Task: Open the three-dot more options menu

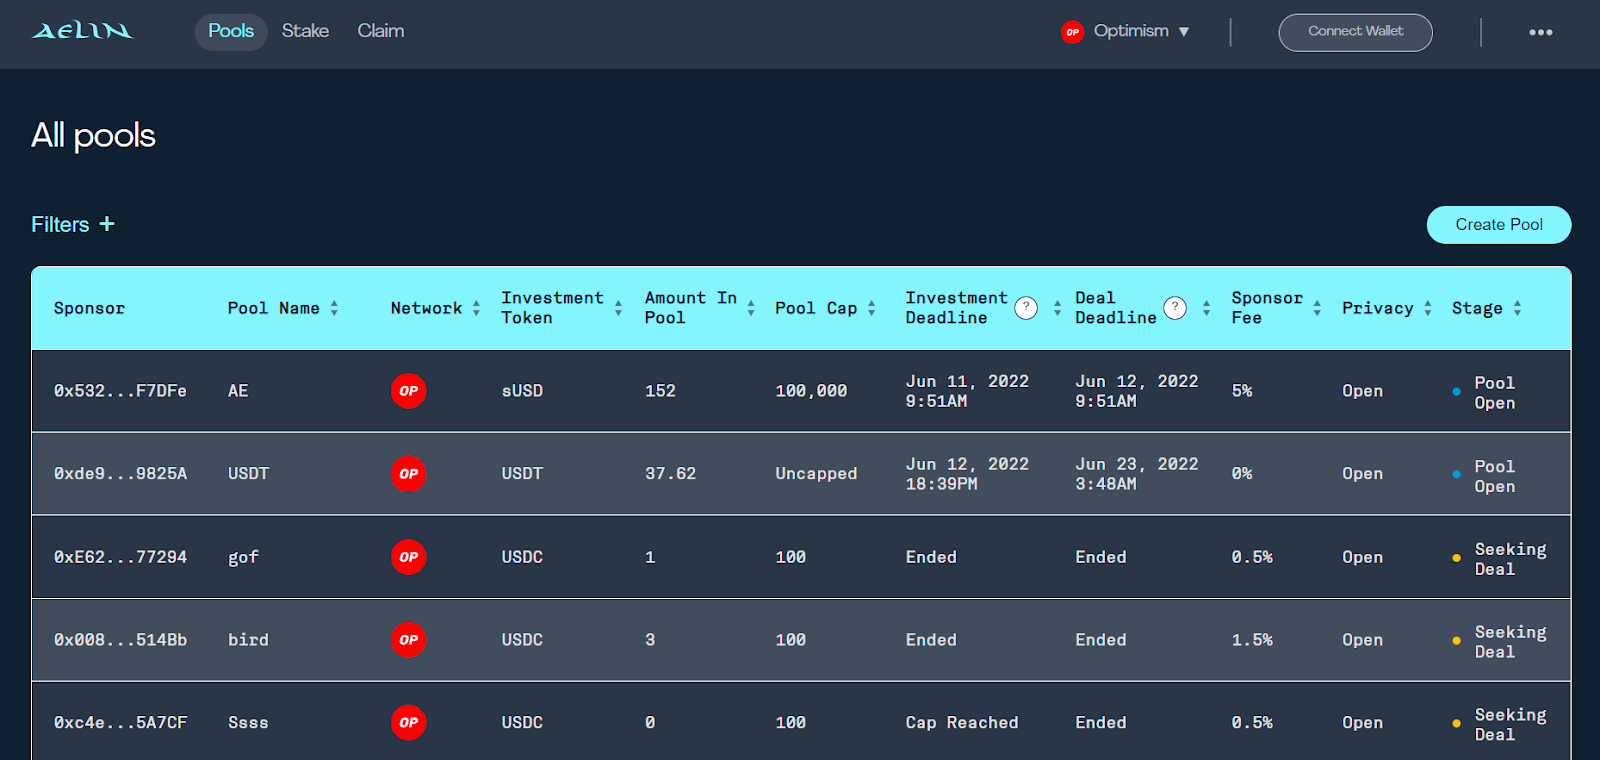Action: pos(1540,32)
